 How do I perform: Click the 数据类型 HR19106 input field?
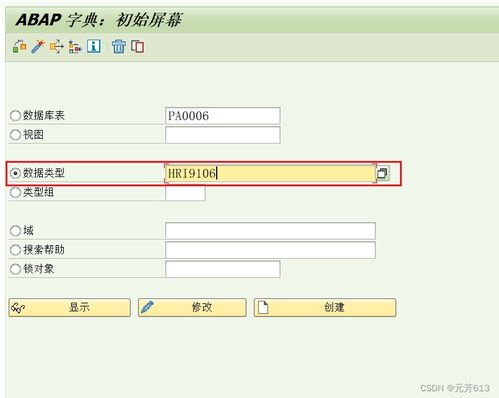(x=271, y=173)
